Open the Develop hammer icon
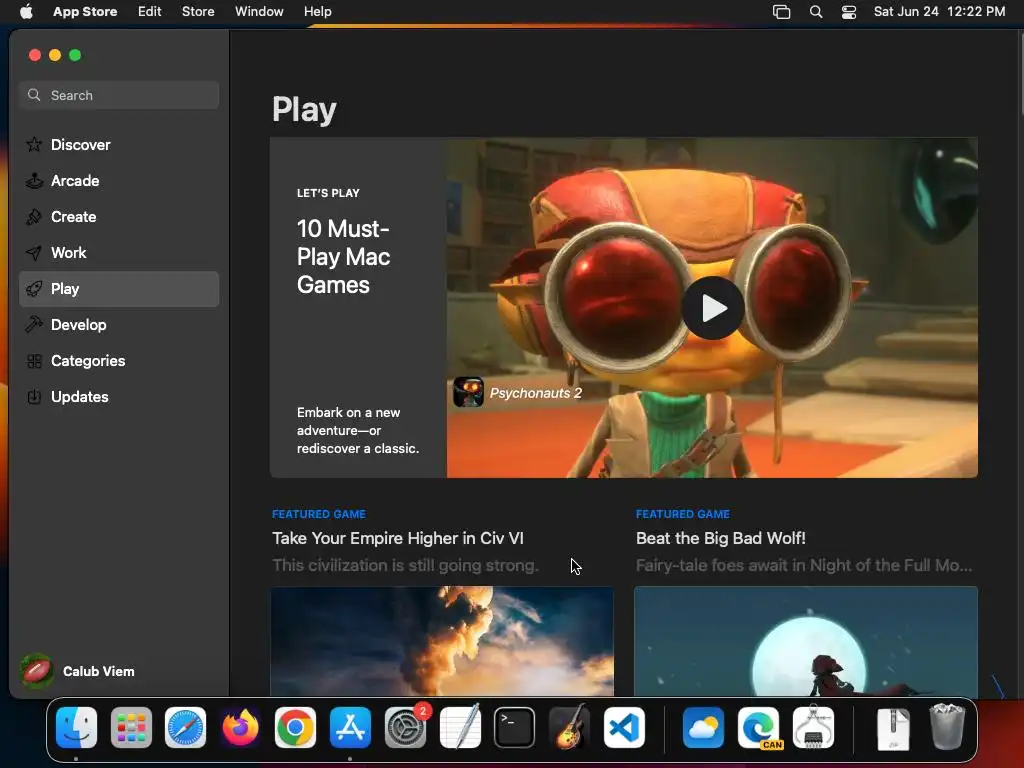Image resolution: width=1024 pixels, height=768 pixels. [34, 325]
